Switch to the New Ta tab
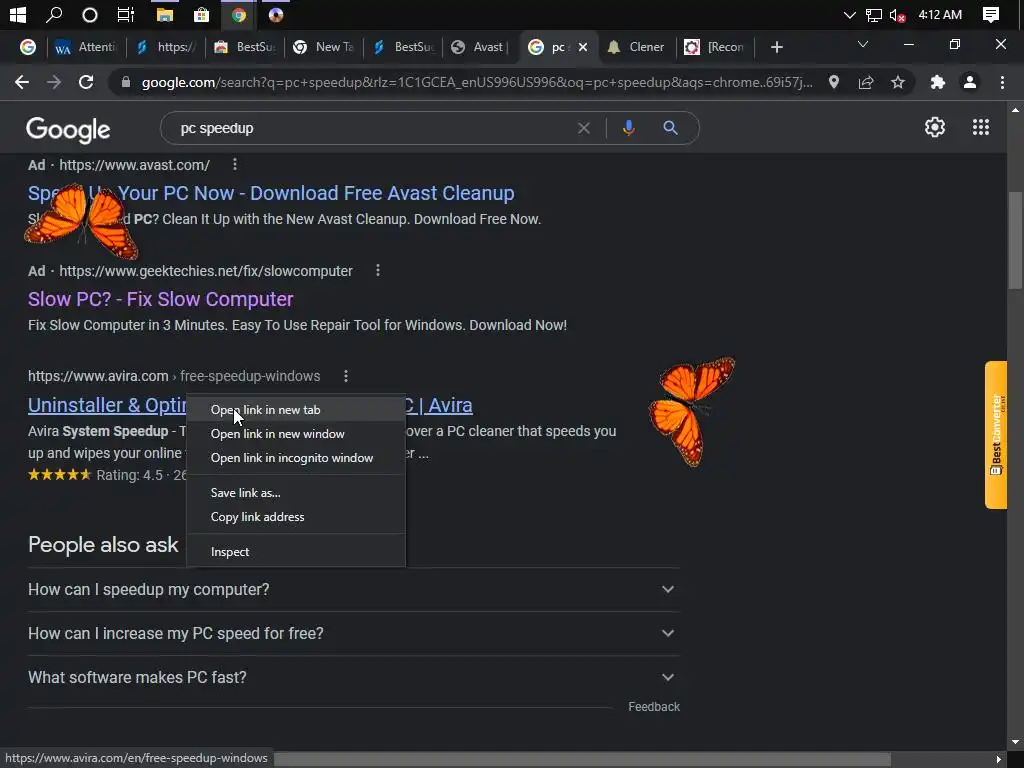1024x768 pixels. [324, 47]
